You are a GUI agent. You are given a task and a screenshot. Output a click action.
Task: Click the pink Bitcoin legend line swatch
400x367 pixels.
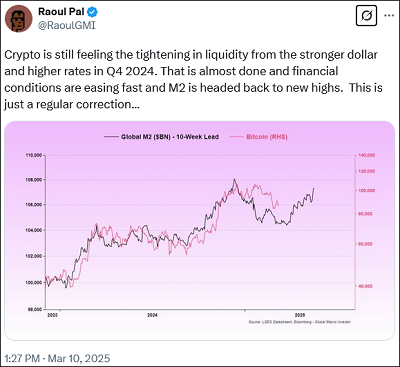click(237, 137)
